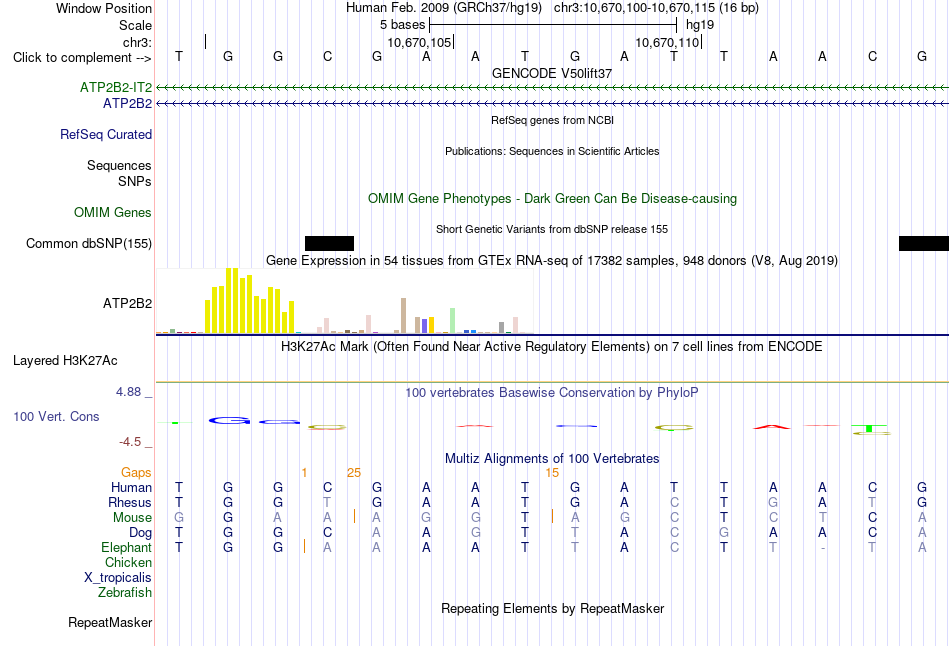
Task: Click 'Repeating Elements by RepeatMasker' title
Action: [x=552, y=608]
